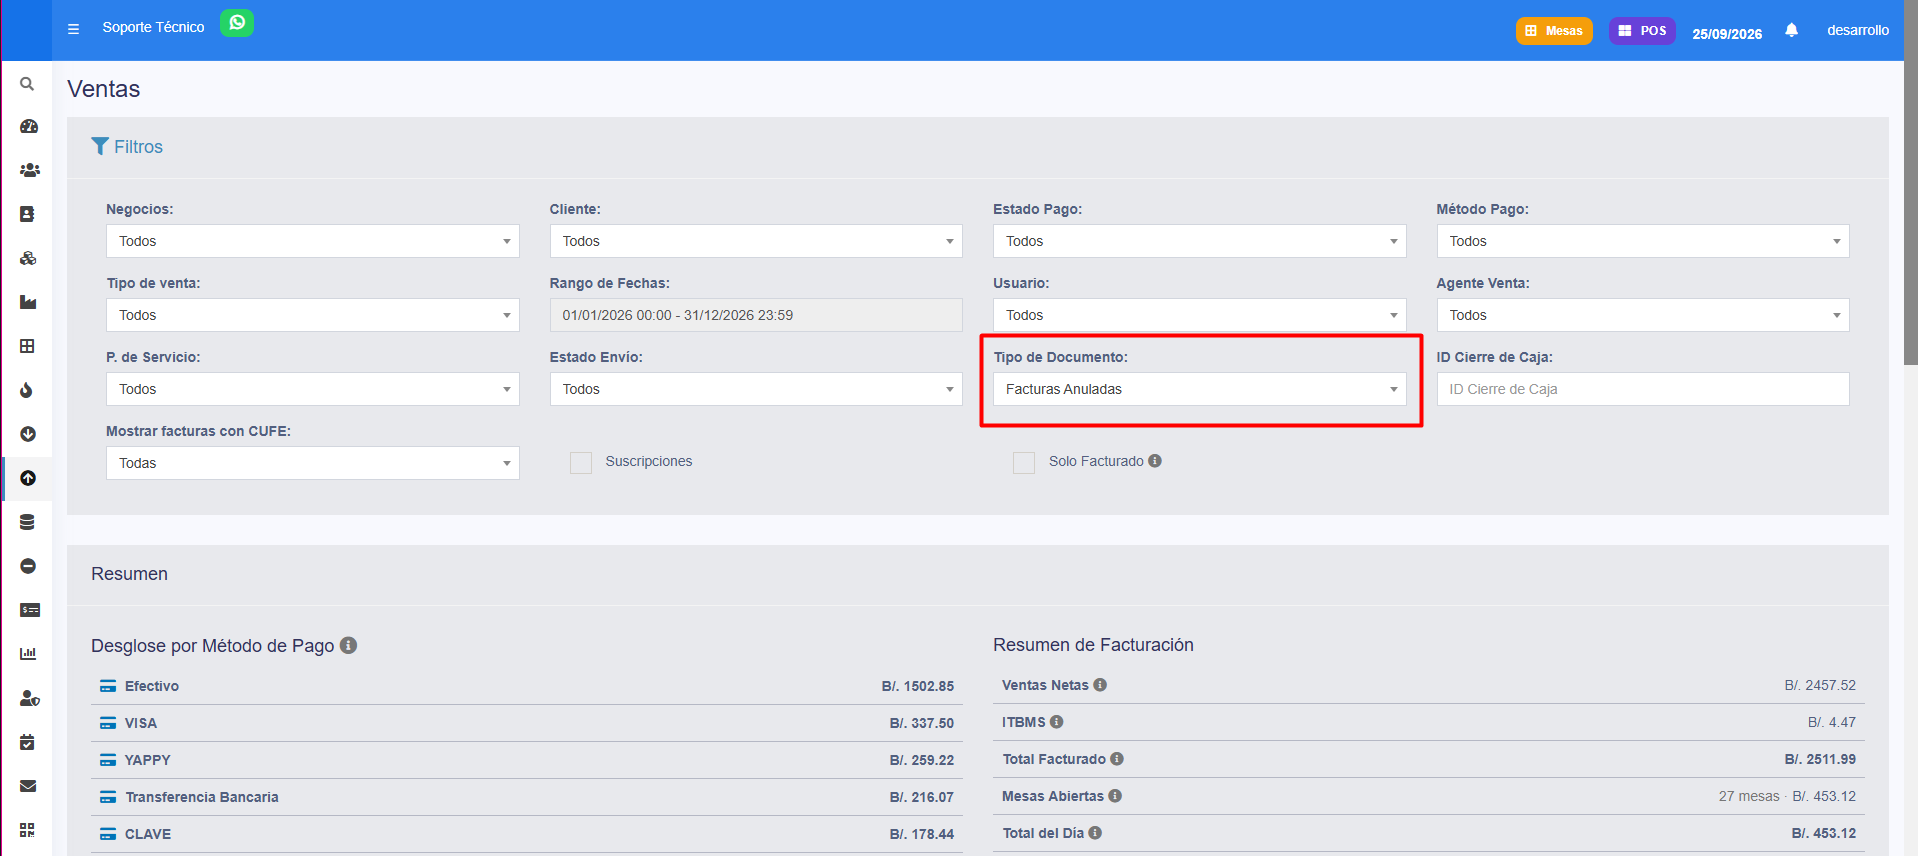Open the Estado Pago dropdown
1918x856 pixels.
point(1199,241)
